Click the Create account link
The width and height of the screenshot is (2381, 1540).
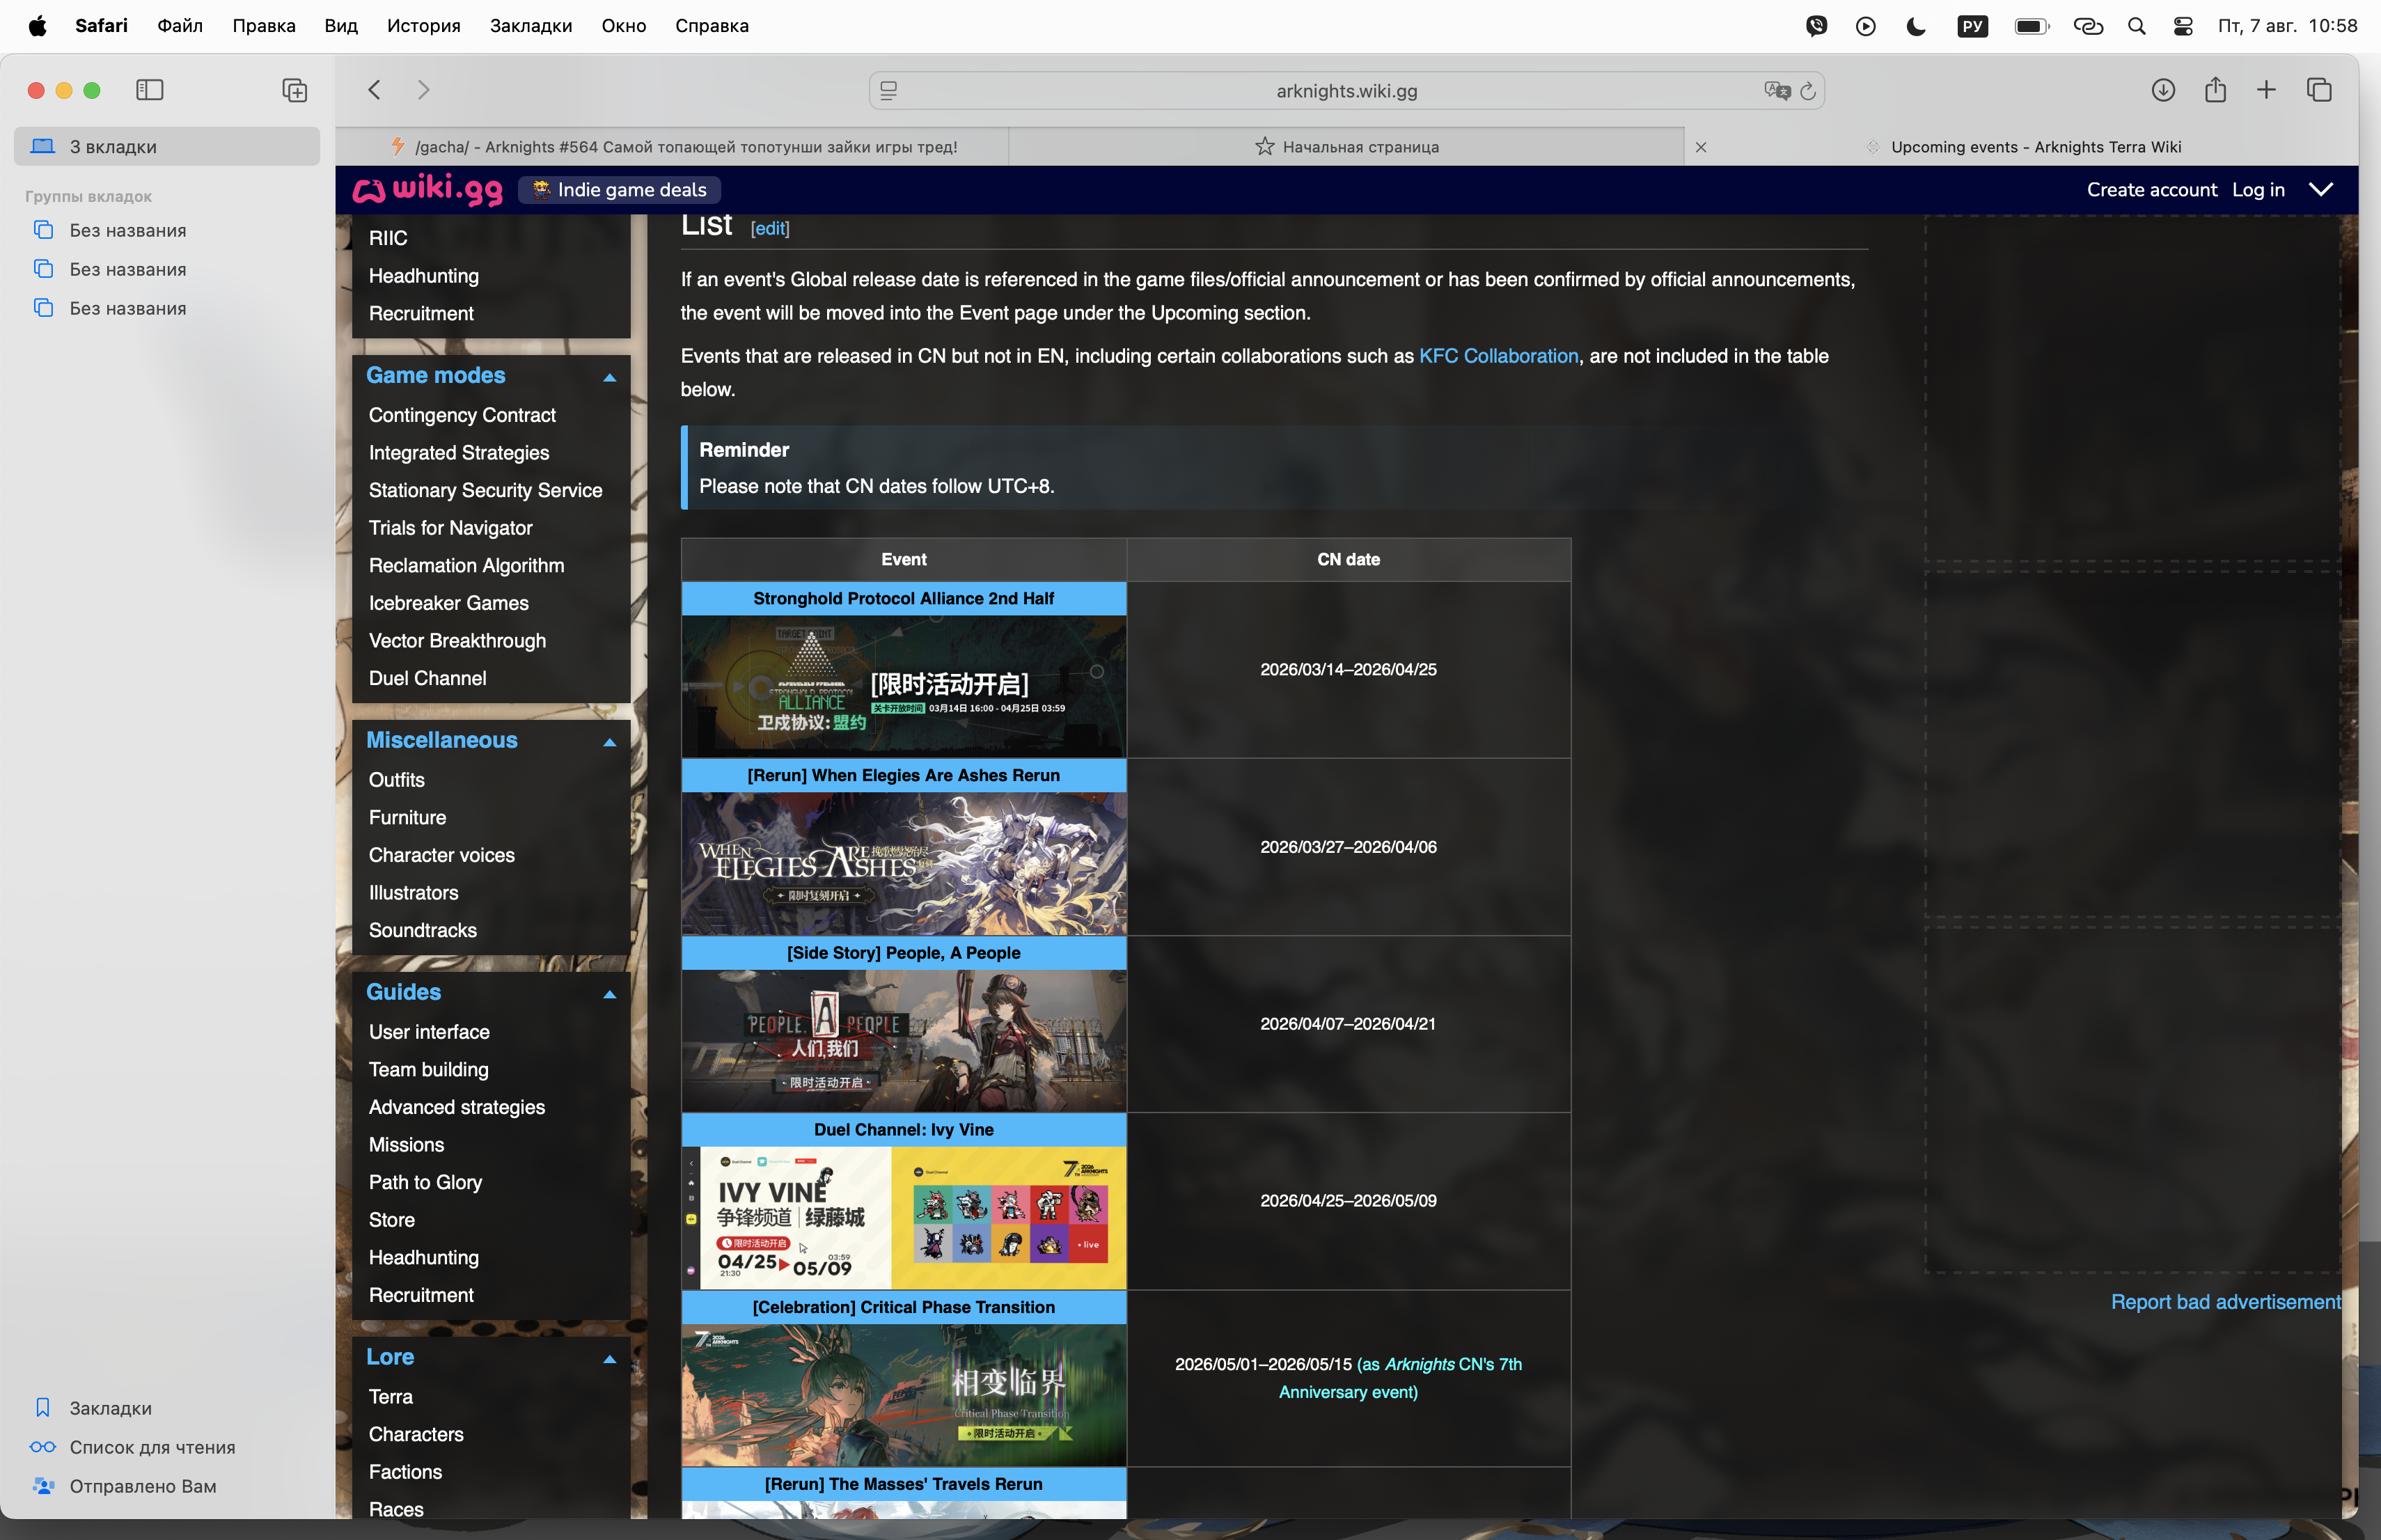click(2152, 190)
